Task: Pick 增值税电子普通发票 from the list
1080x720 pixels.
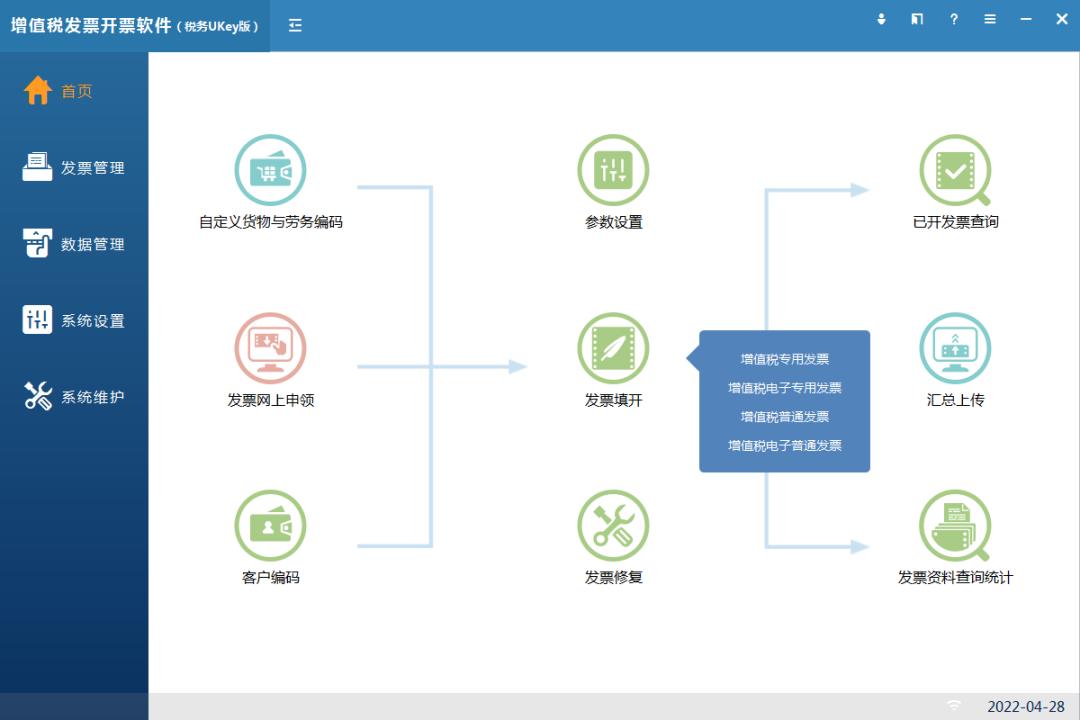Action: [785, 445]
